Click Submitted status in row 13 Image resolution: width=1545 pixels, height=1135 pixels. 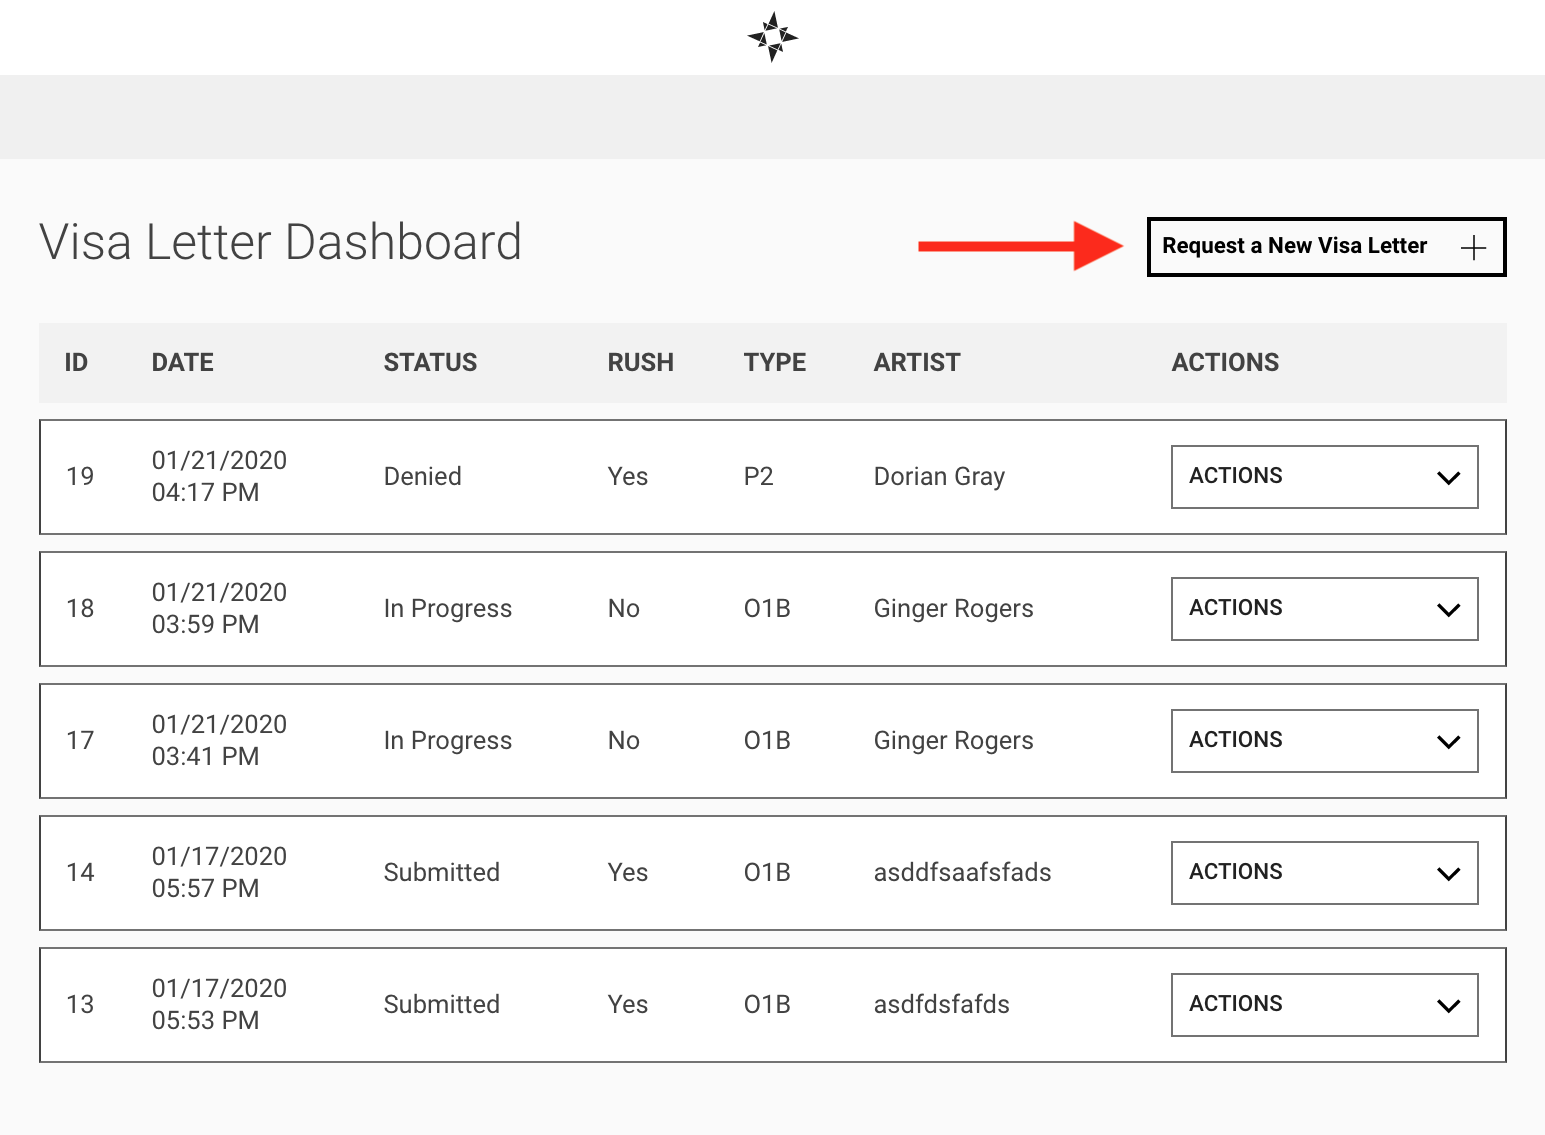[442, 1004]
